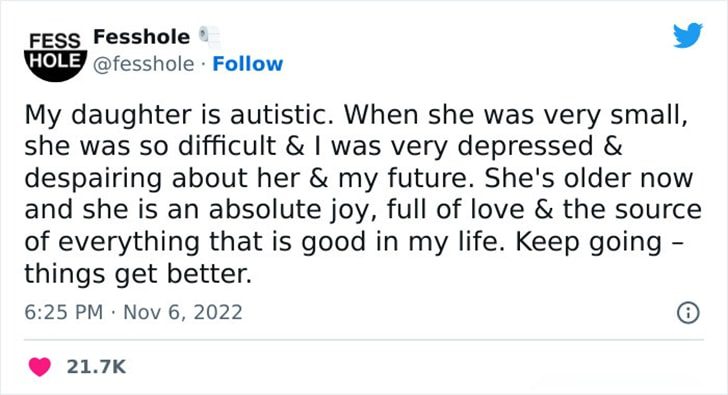View the 21.7K likes count
Viewport: 728px width, 395px height.
(x=96, y=367)
